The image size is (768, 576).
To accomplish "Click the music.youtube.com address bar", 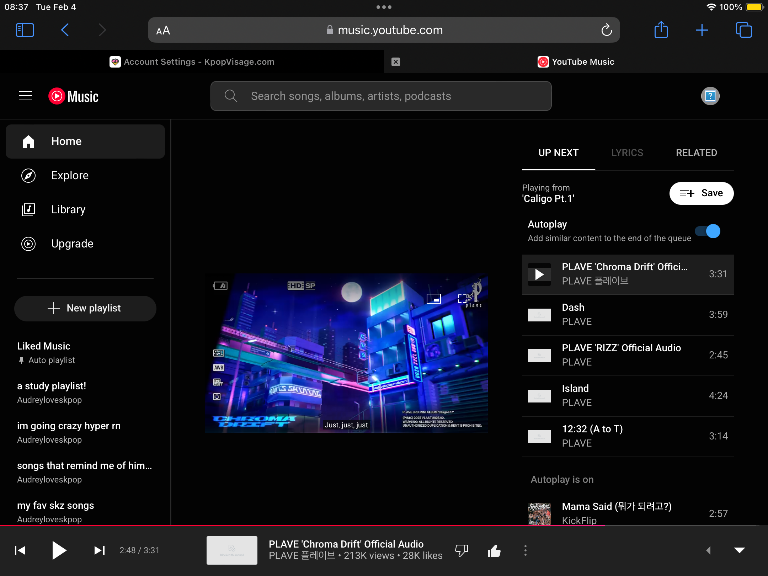I will click(384, 30).
